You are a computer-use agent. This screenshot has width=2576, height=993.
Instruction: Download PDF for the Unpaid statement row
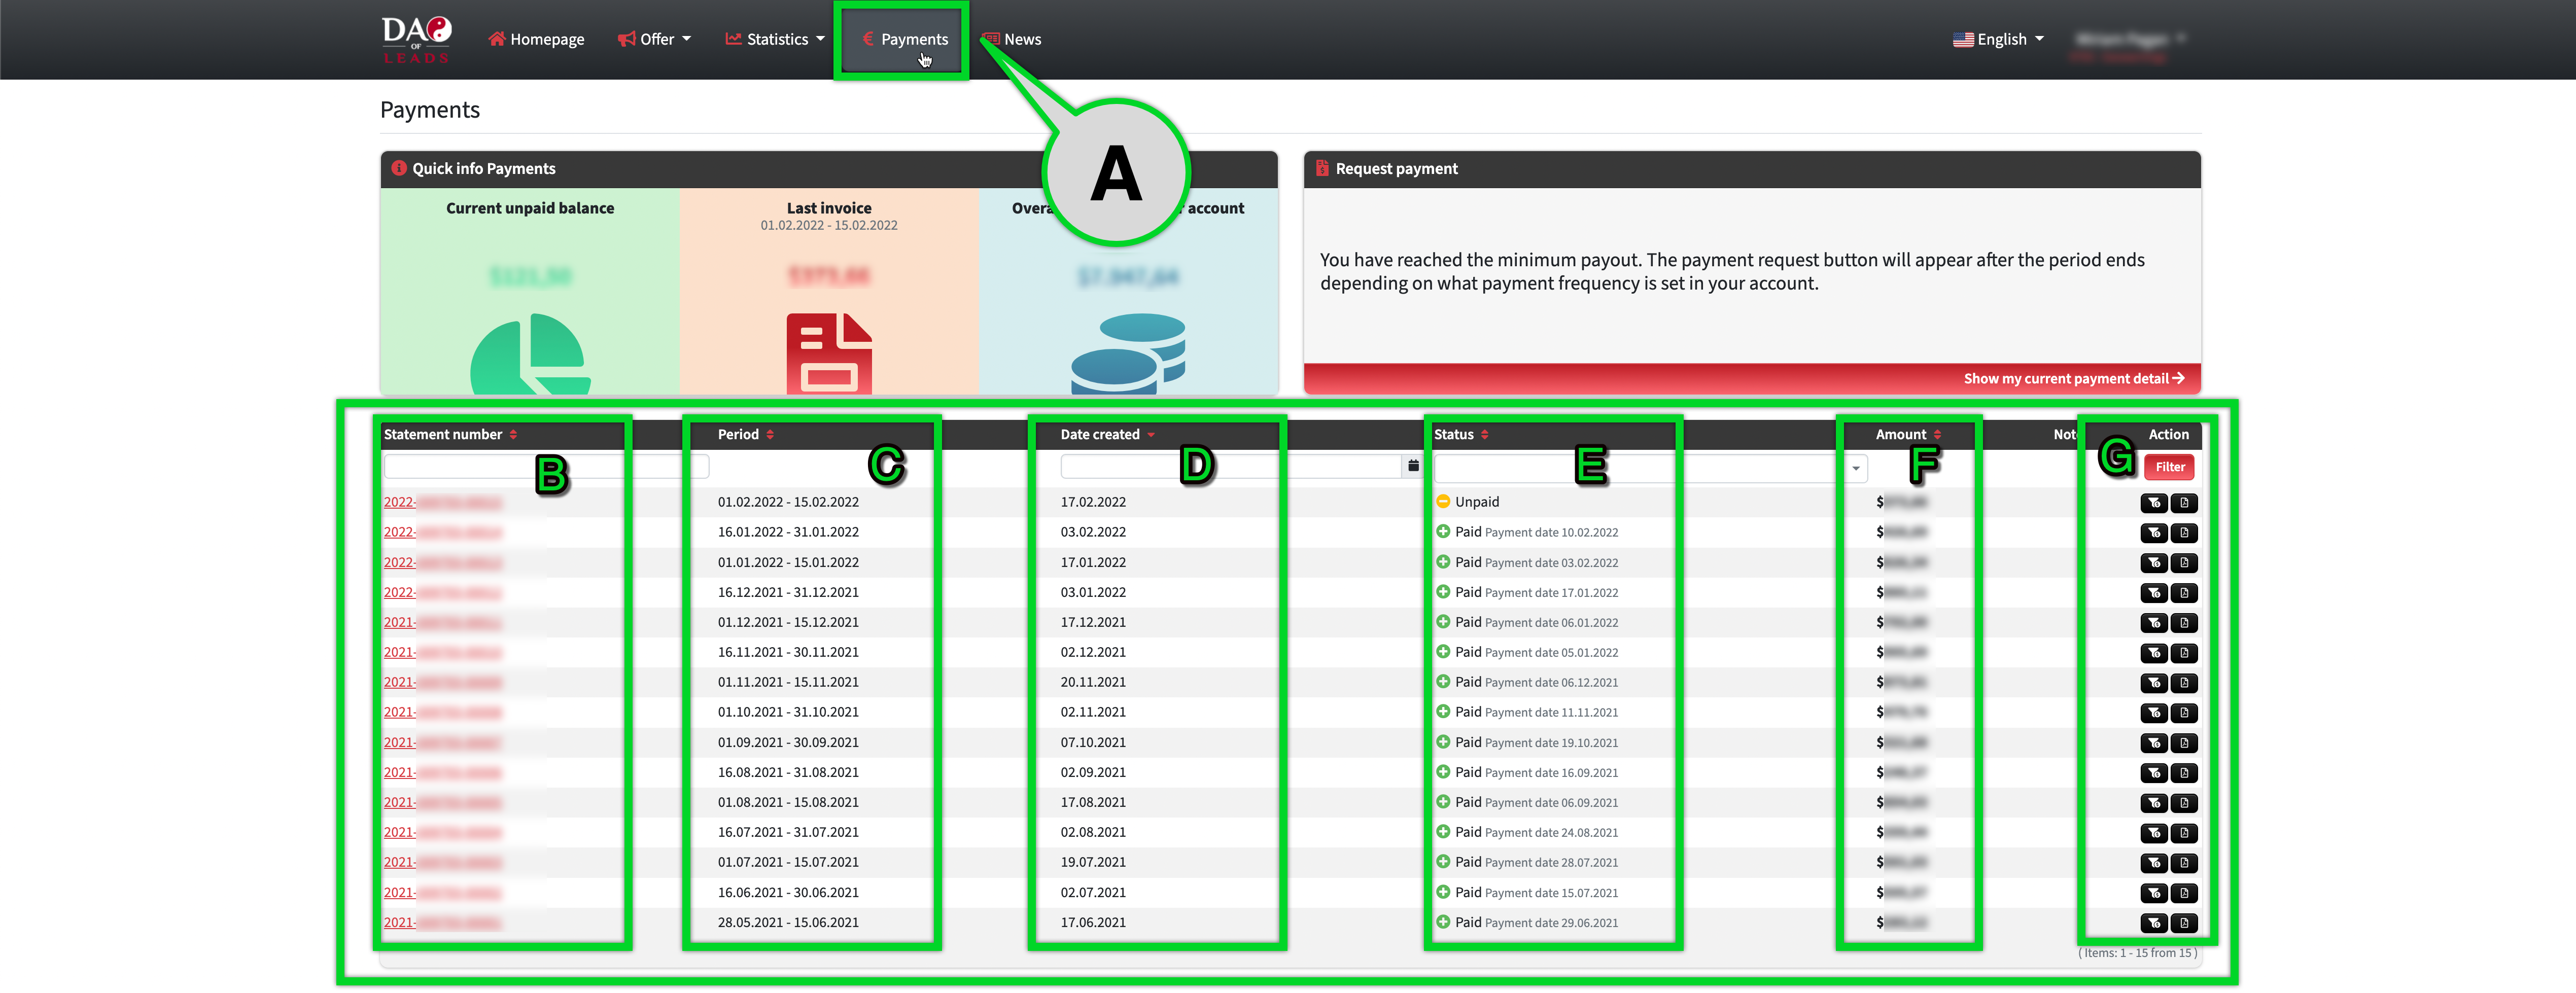[2184, 503]
